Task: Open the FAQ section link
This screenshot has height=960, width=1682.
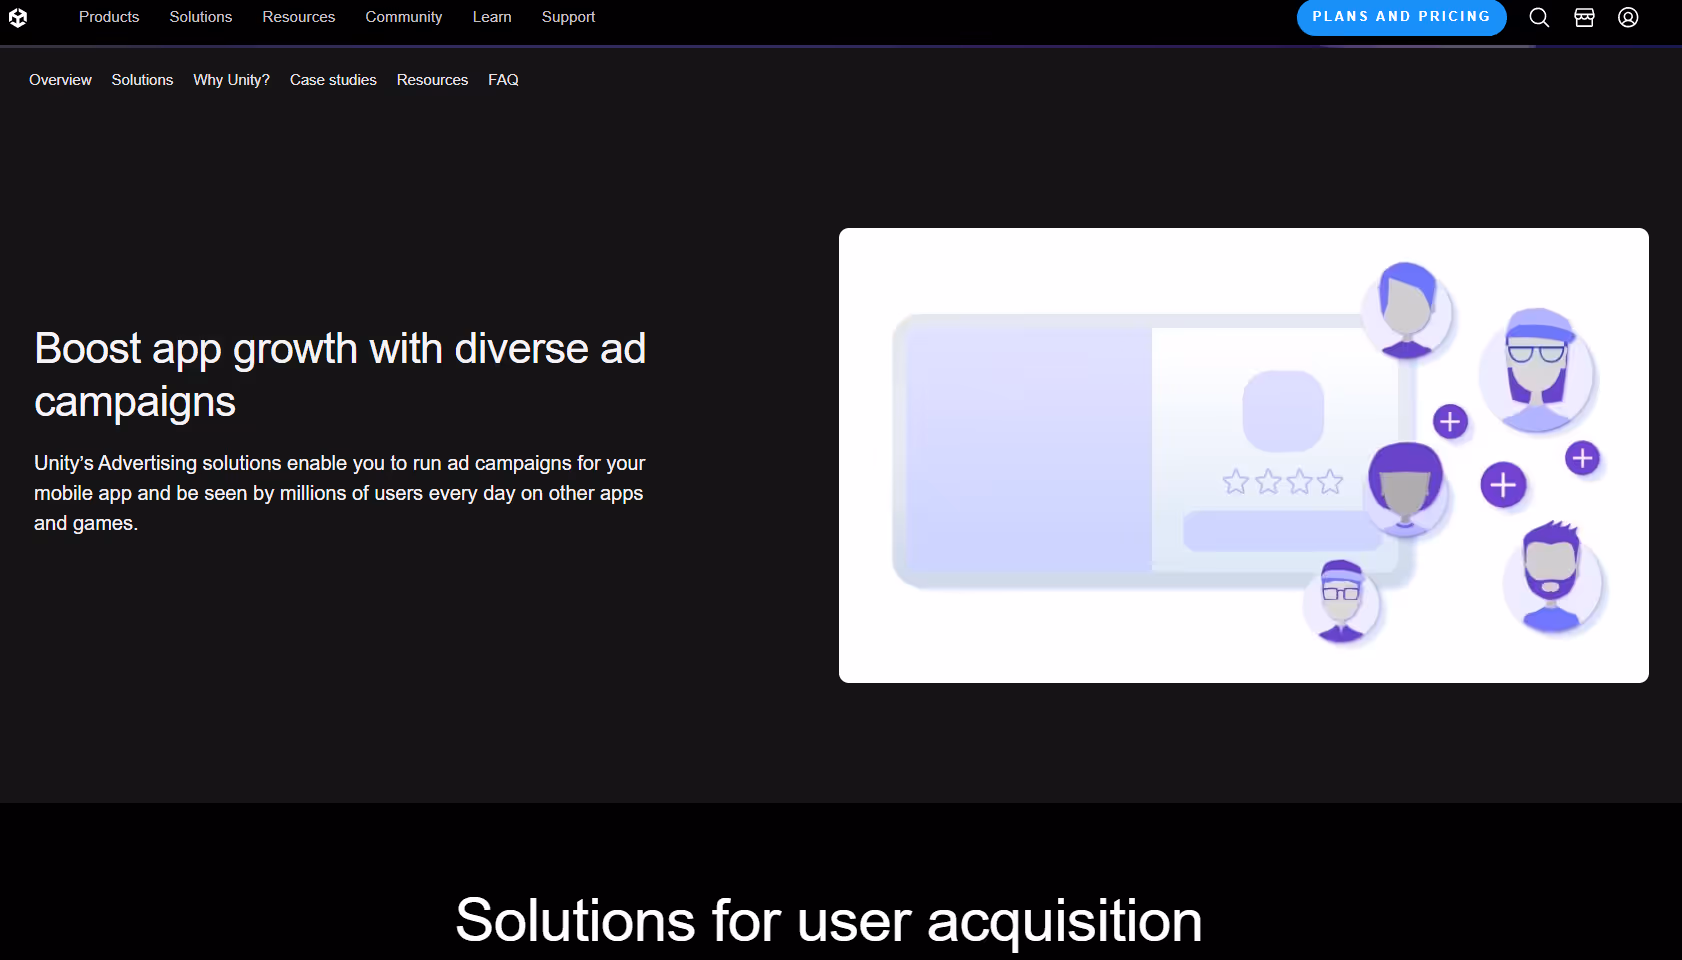Action: click(x=503, y=80)
